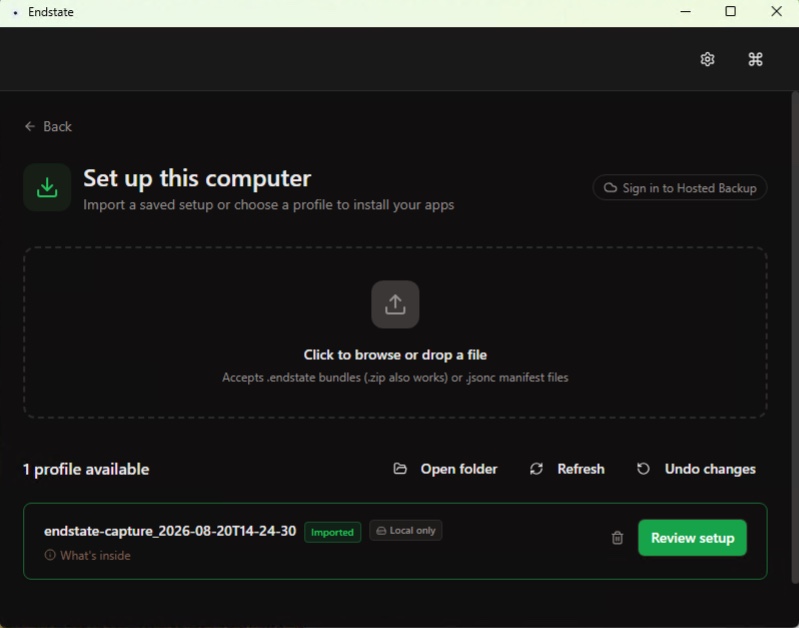Screen dimensions: 799x628
Task: Select profile name endstate-capture_2026-08-20T14-24-30
Action: pos(170,531)
